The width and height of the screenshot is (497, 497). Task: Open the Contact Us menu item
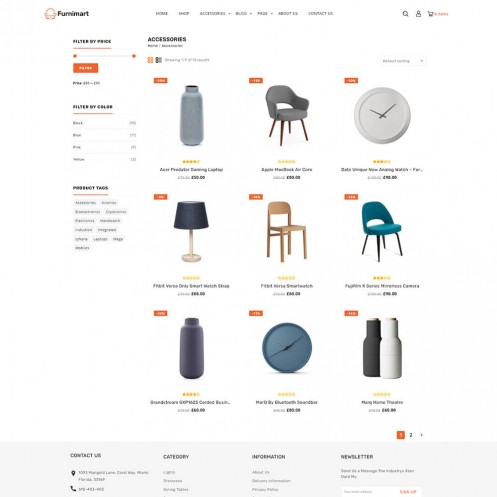(320, 14)
